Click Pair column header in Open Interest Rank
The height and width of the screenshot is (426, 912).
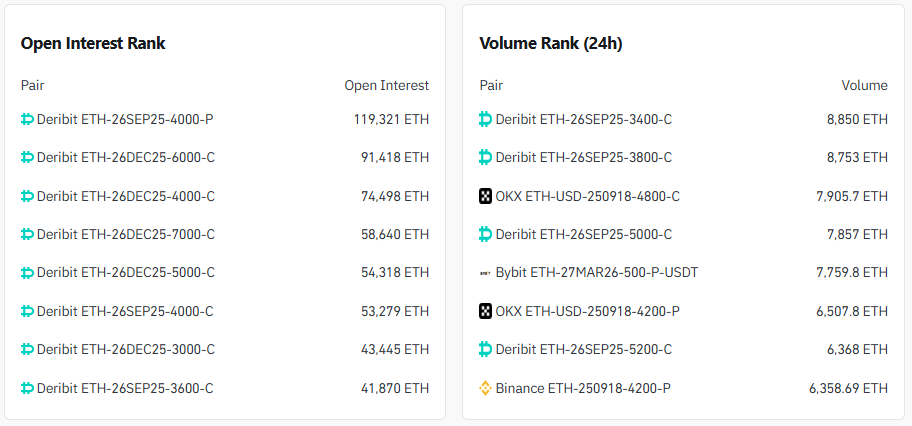[x=33, y=86]
